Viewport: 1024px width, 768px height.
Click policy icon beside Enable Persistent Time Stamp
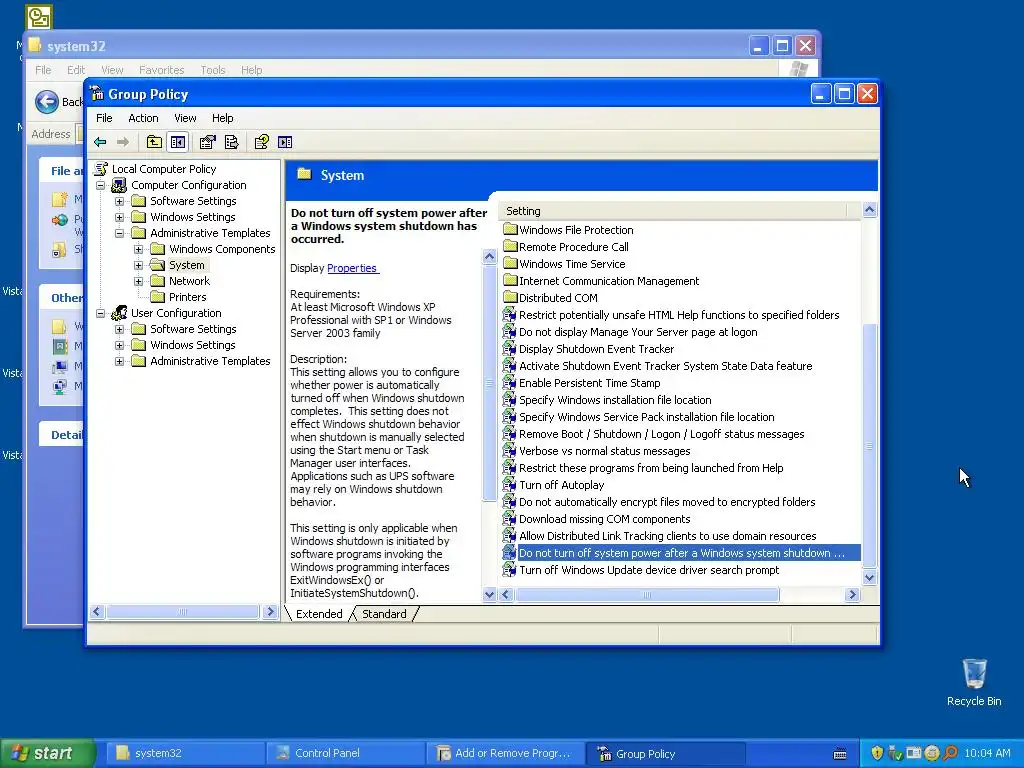509,383
